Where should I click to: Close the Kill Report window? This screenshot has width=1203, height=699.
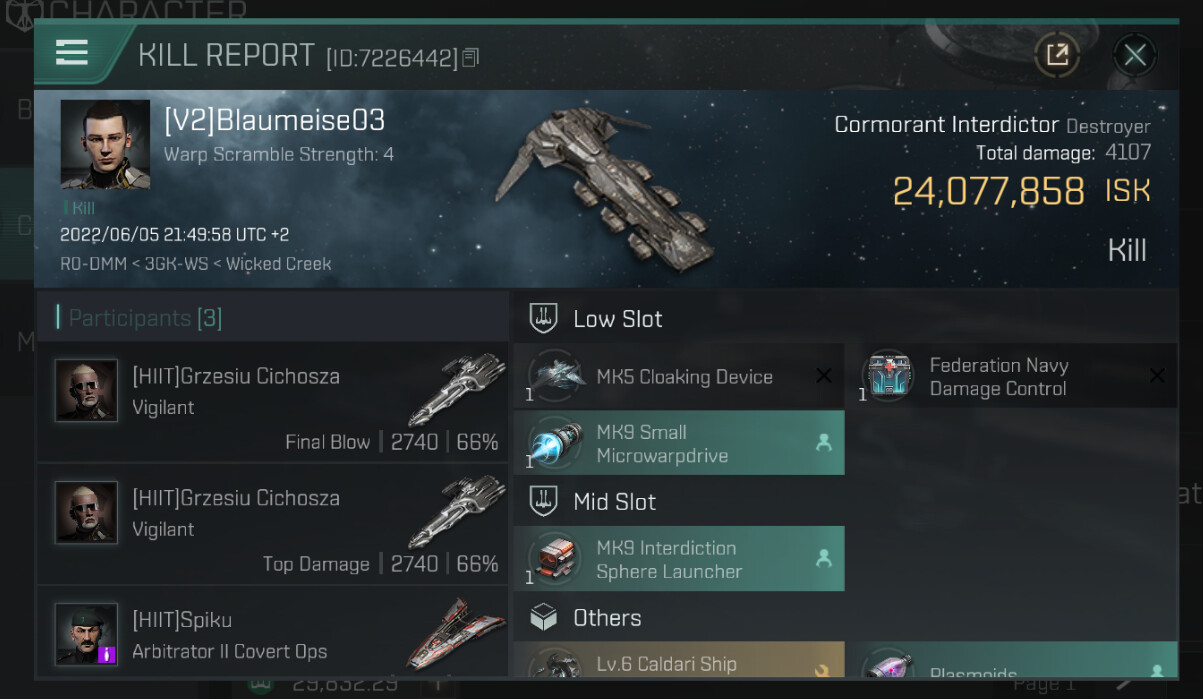[x=1134, y=54]
